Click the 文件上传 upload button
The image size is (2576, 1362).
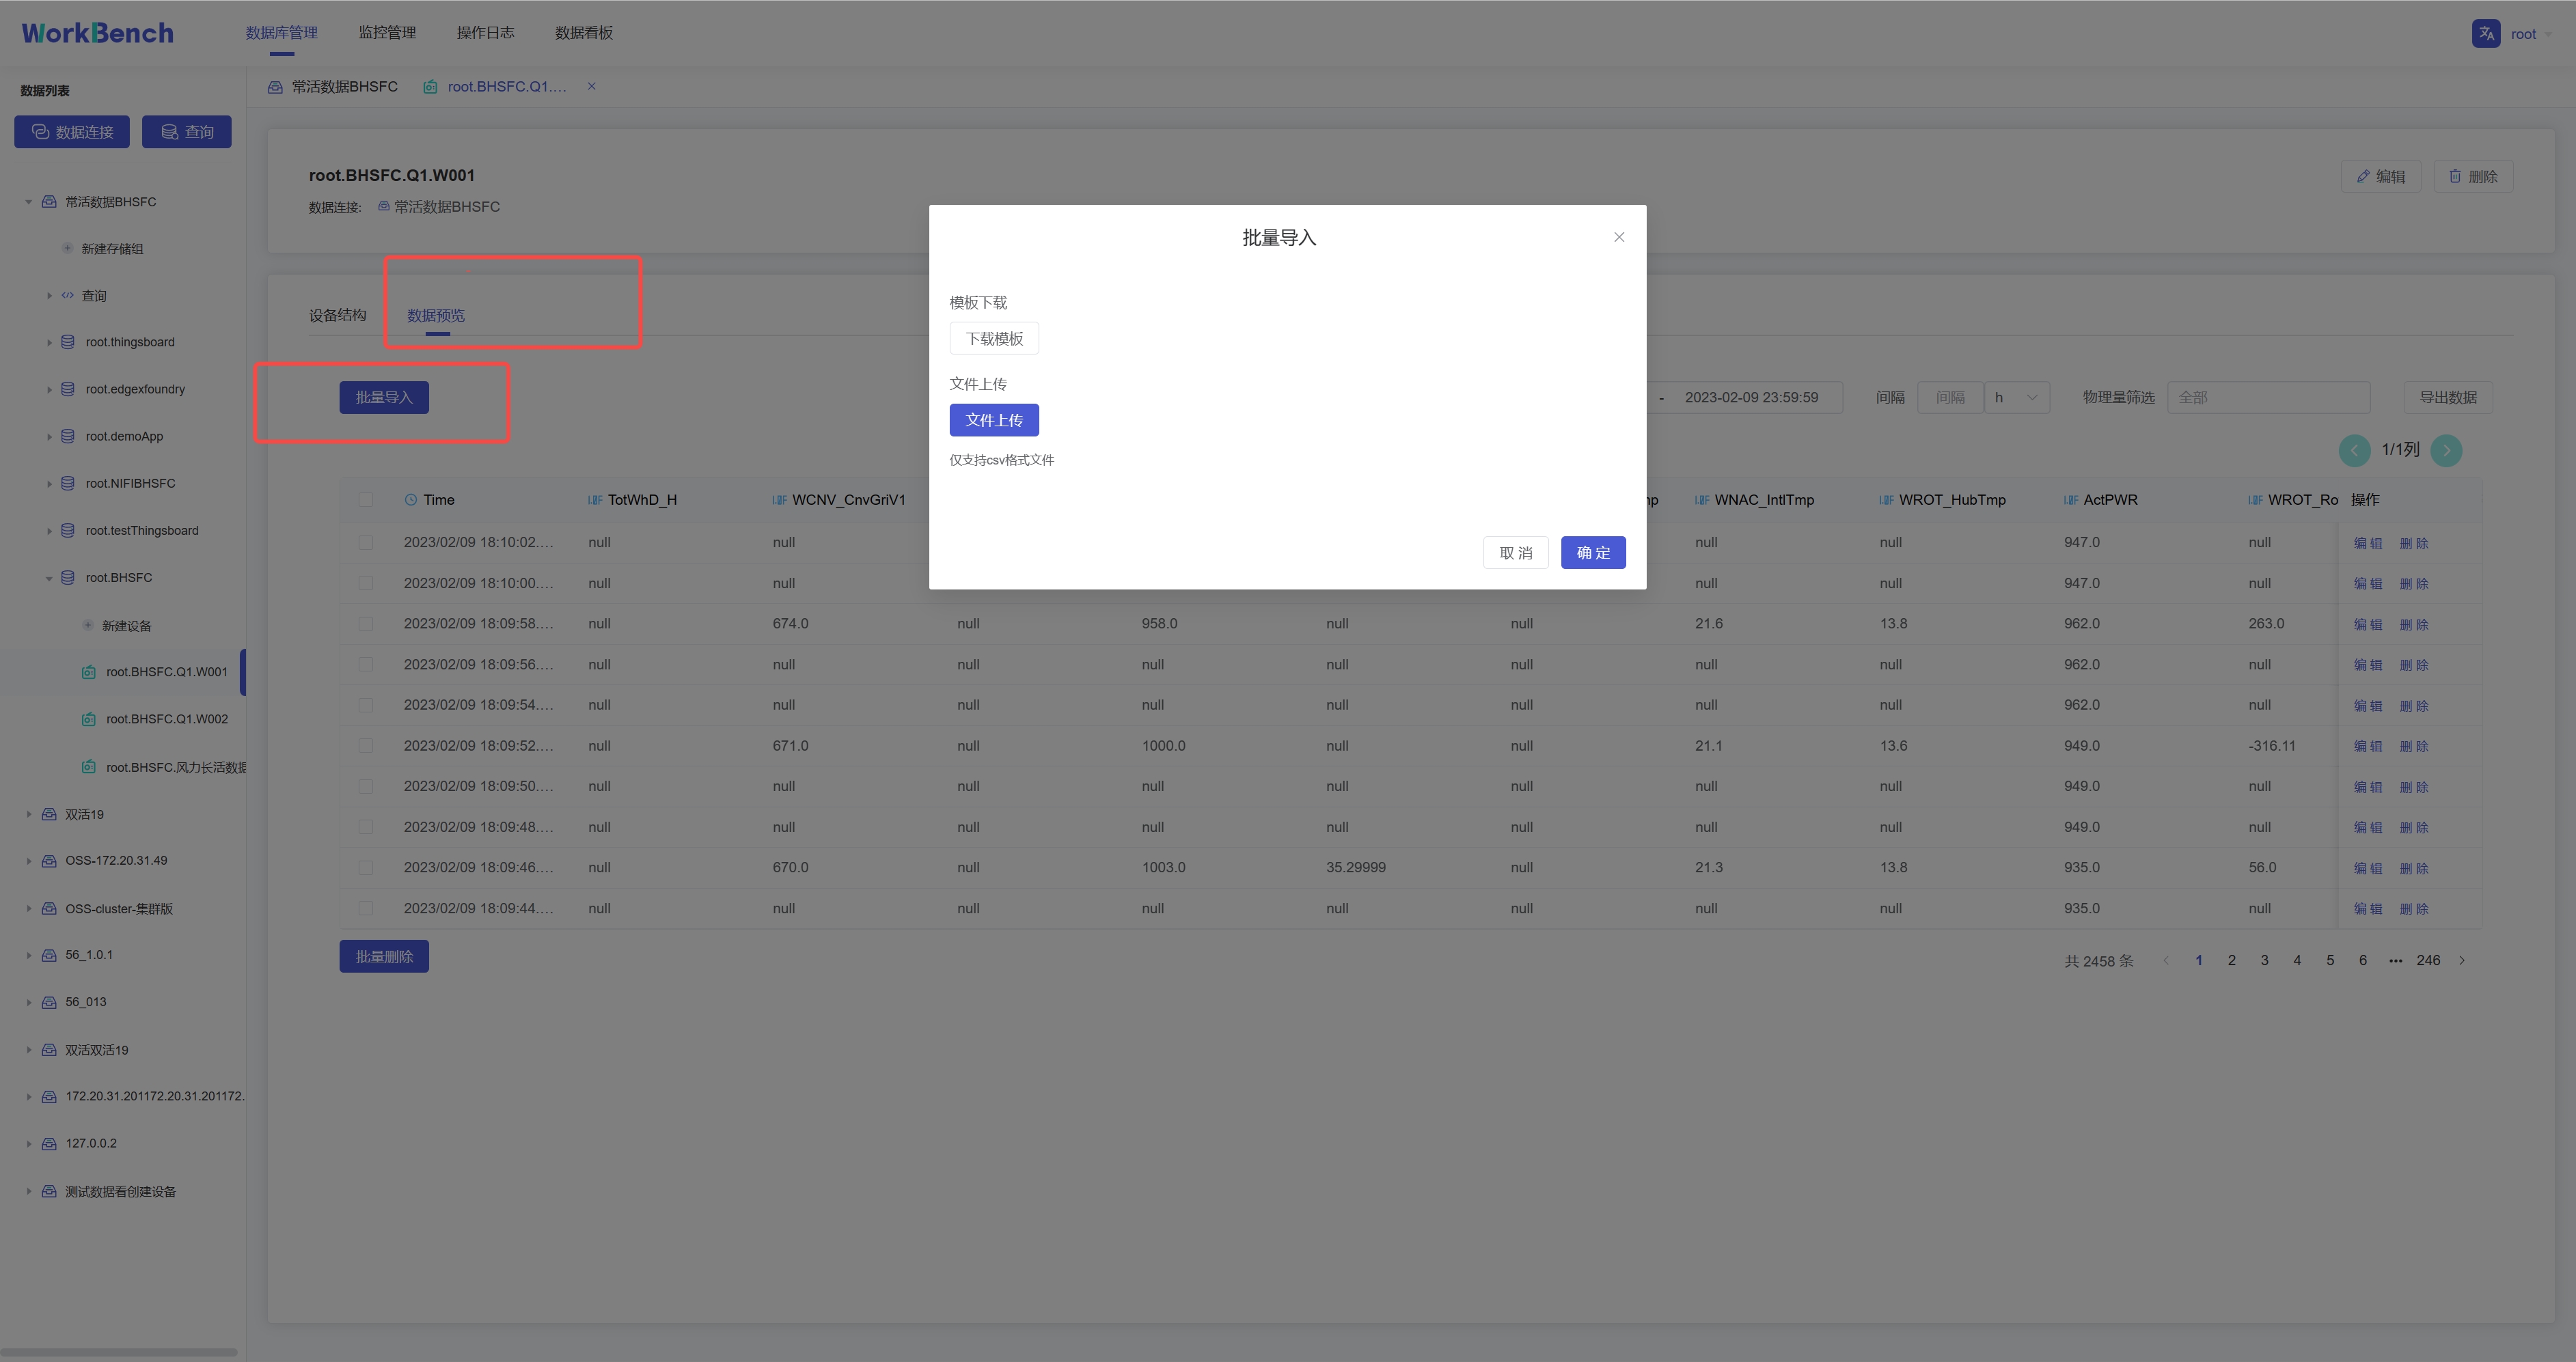[994, 419]
